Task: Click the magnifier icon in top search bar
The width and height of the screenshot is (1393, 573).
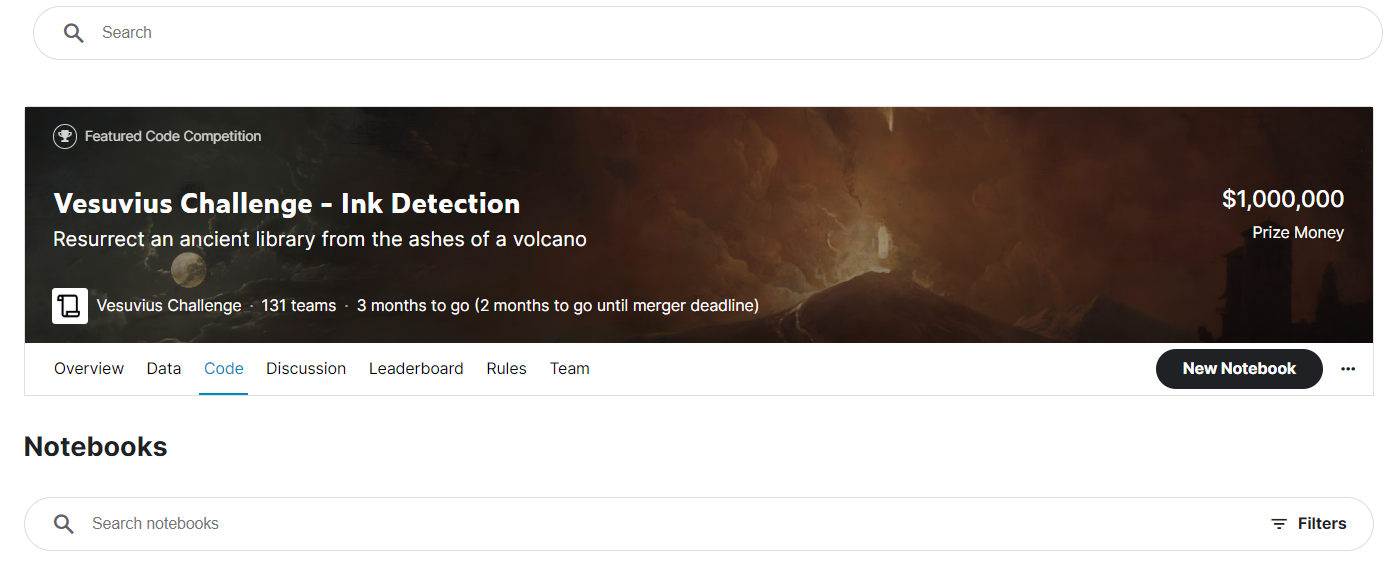Action: coord(73,33)
